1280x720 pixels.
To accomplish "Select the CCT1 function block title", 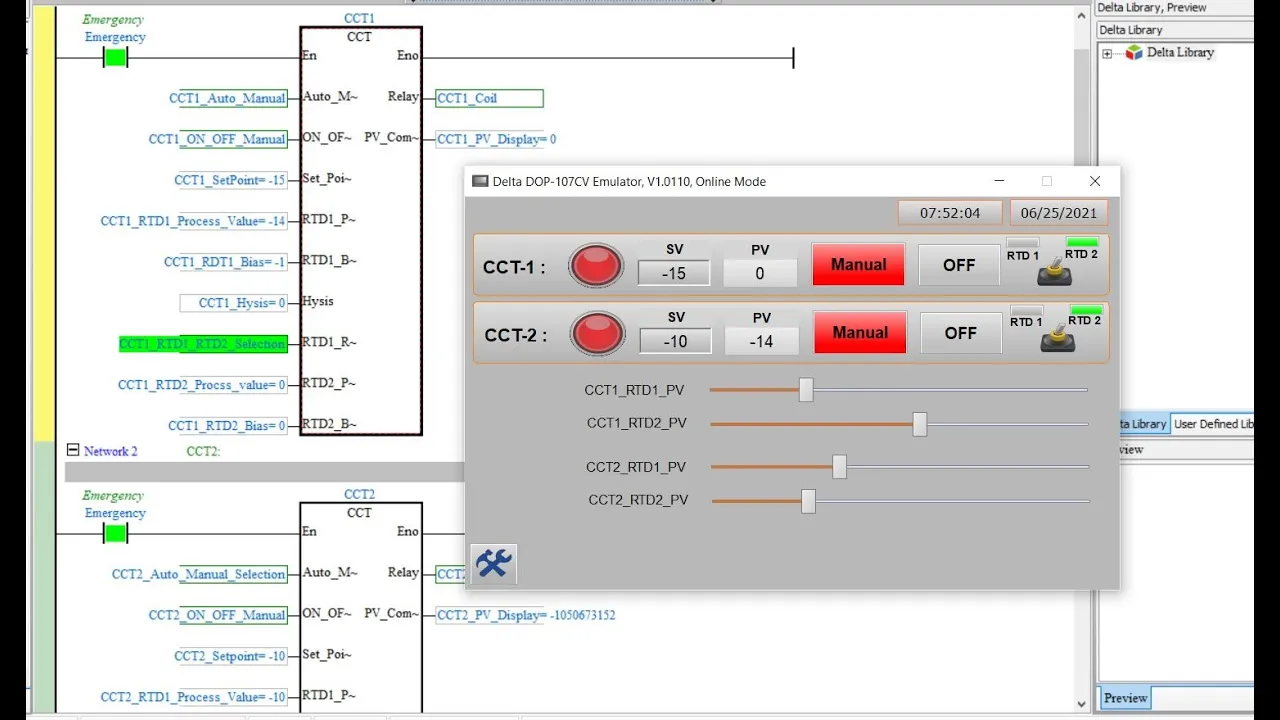I will click(359, 18).
